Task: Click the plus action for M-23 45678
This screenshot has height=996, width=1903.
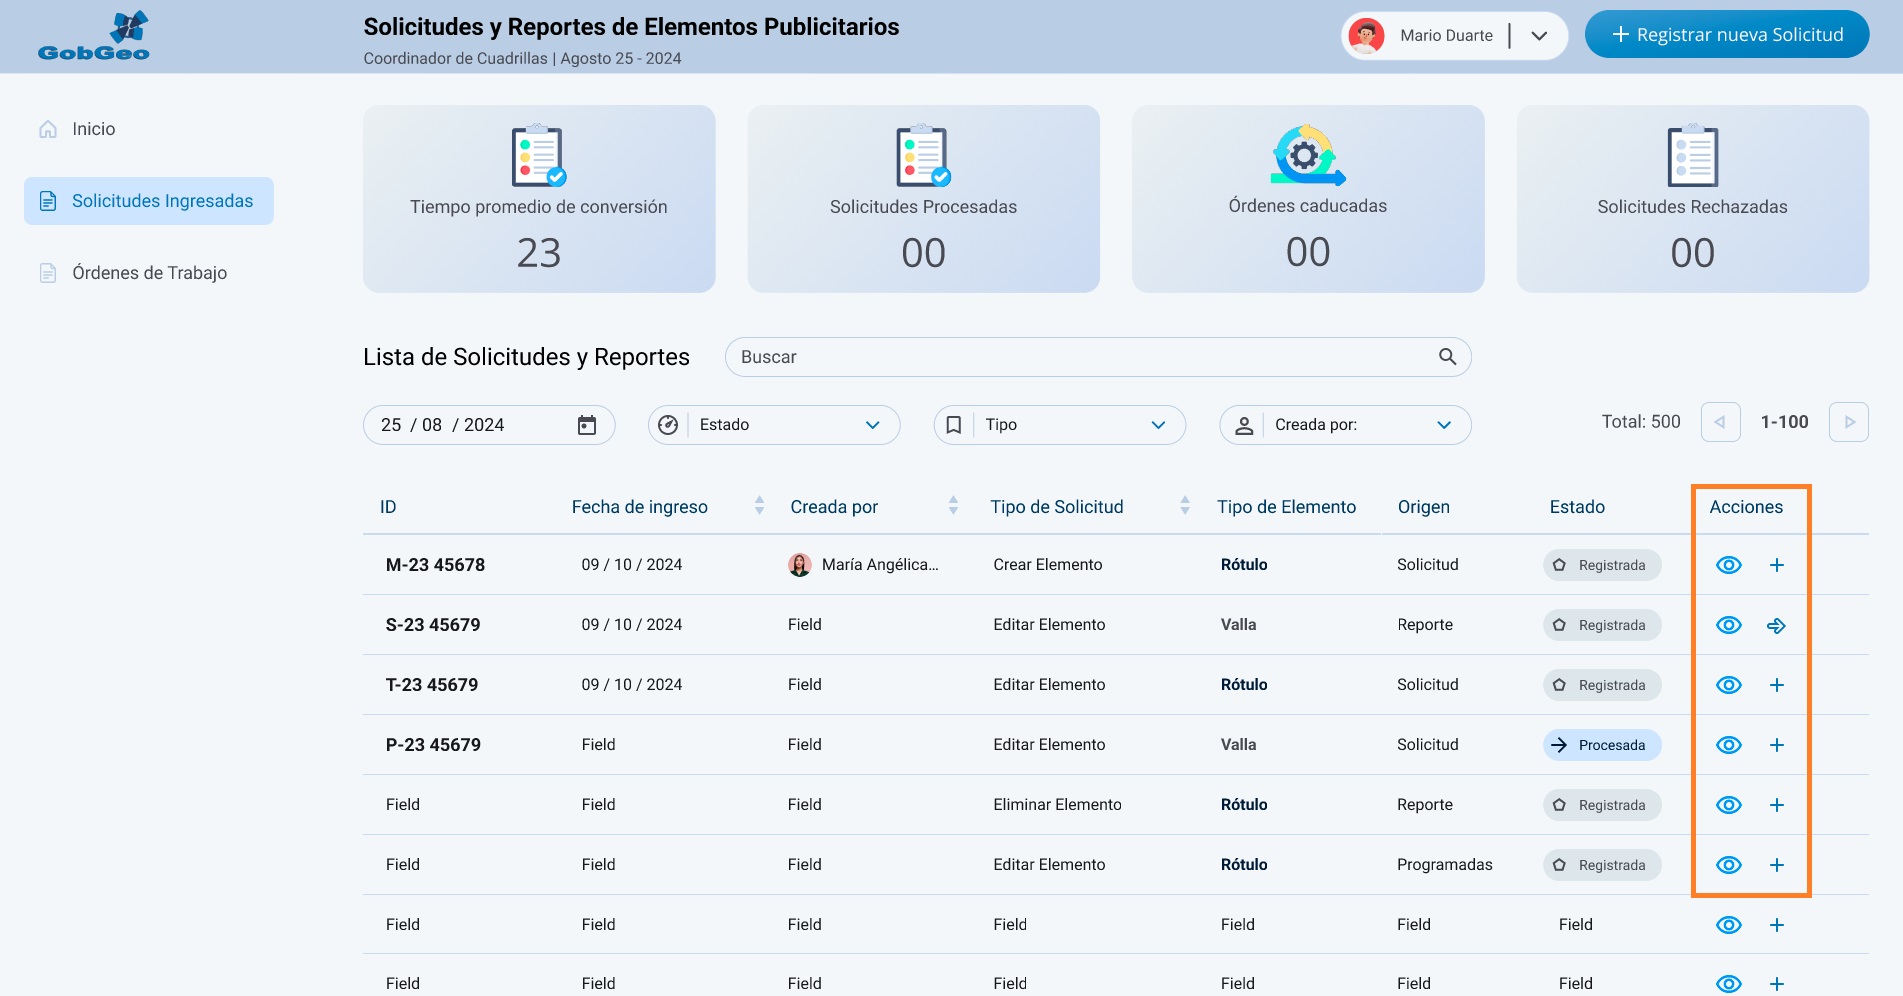Action: click(x=1776, y=565)
